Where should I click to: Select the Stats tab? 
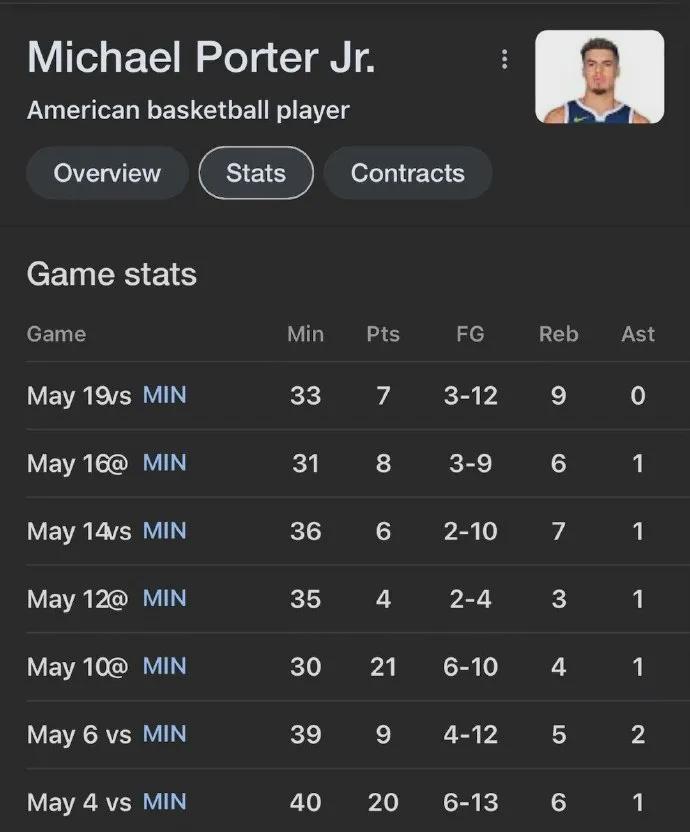click(x=256, y=173)
